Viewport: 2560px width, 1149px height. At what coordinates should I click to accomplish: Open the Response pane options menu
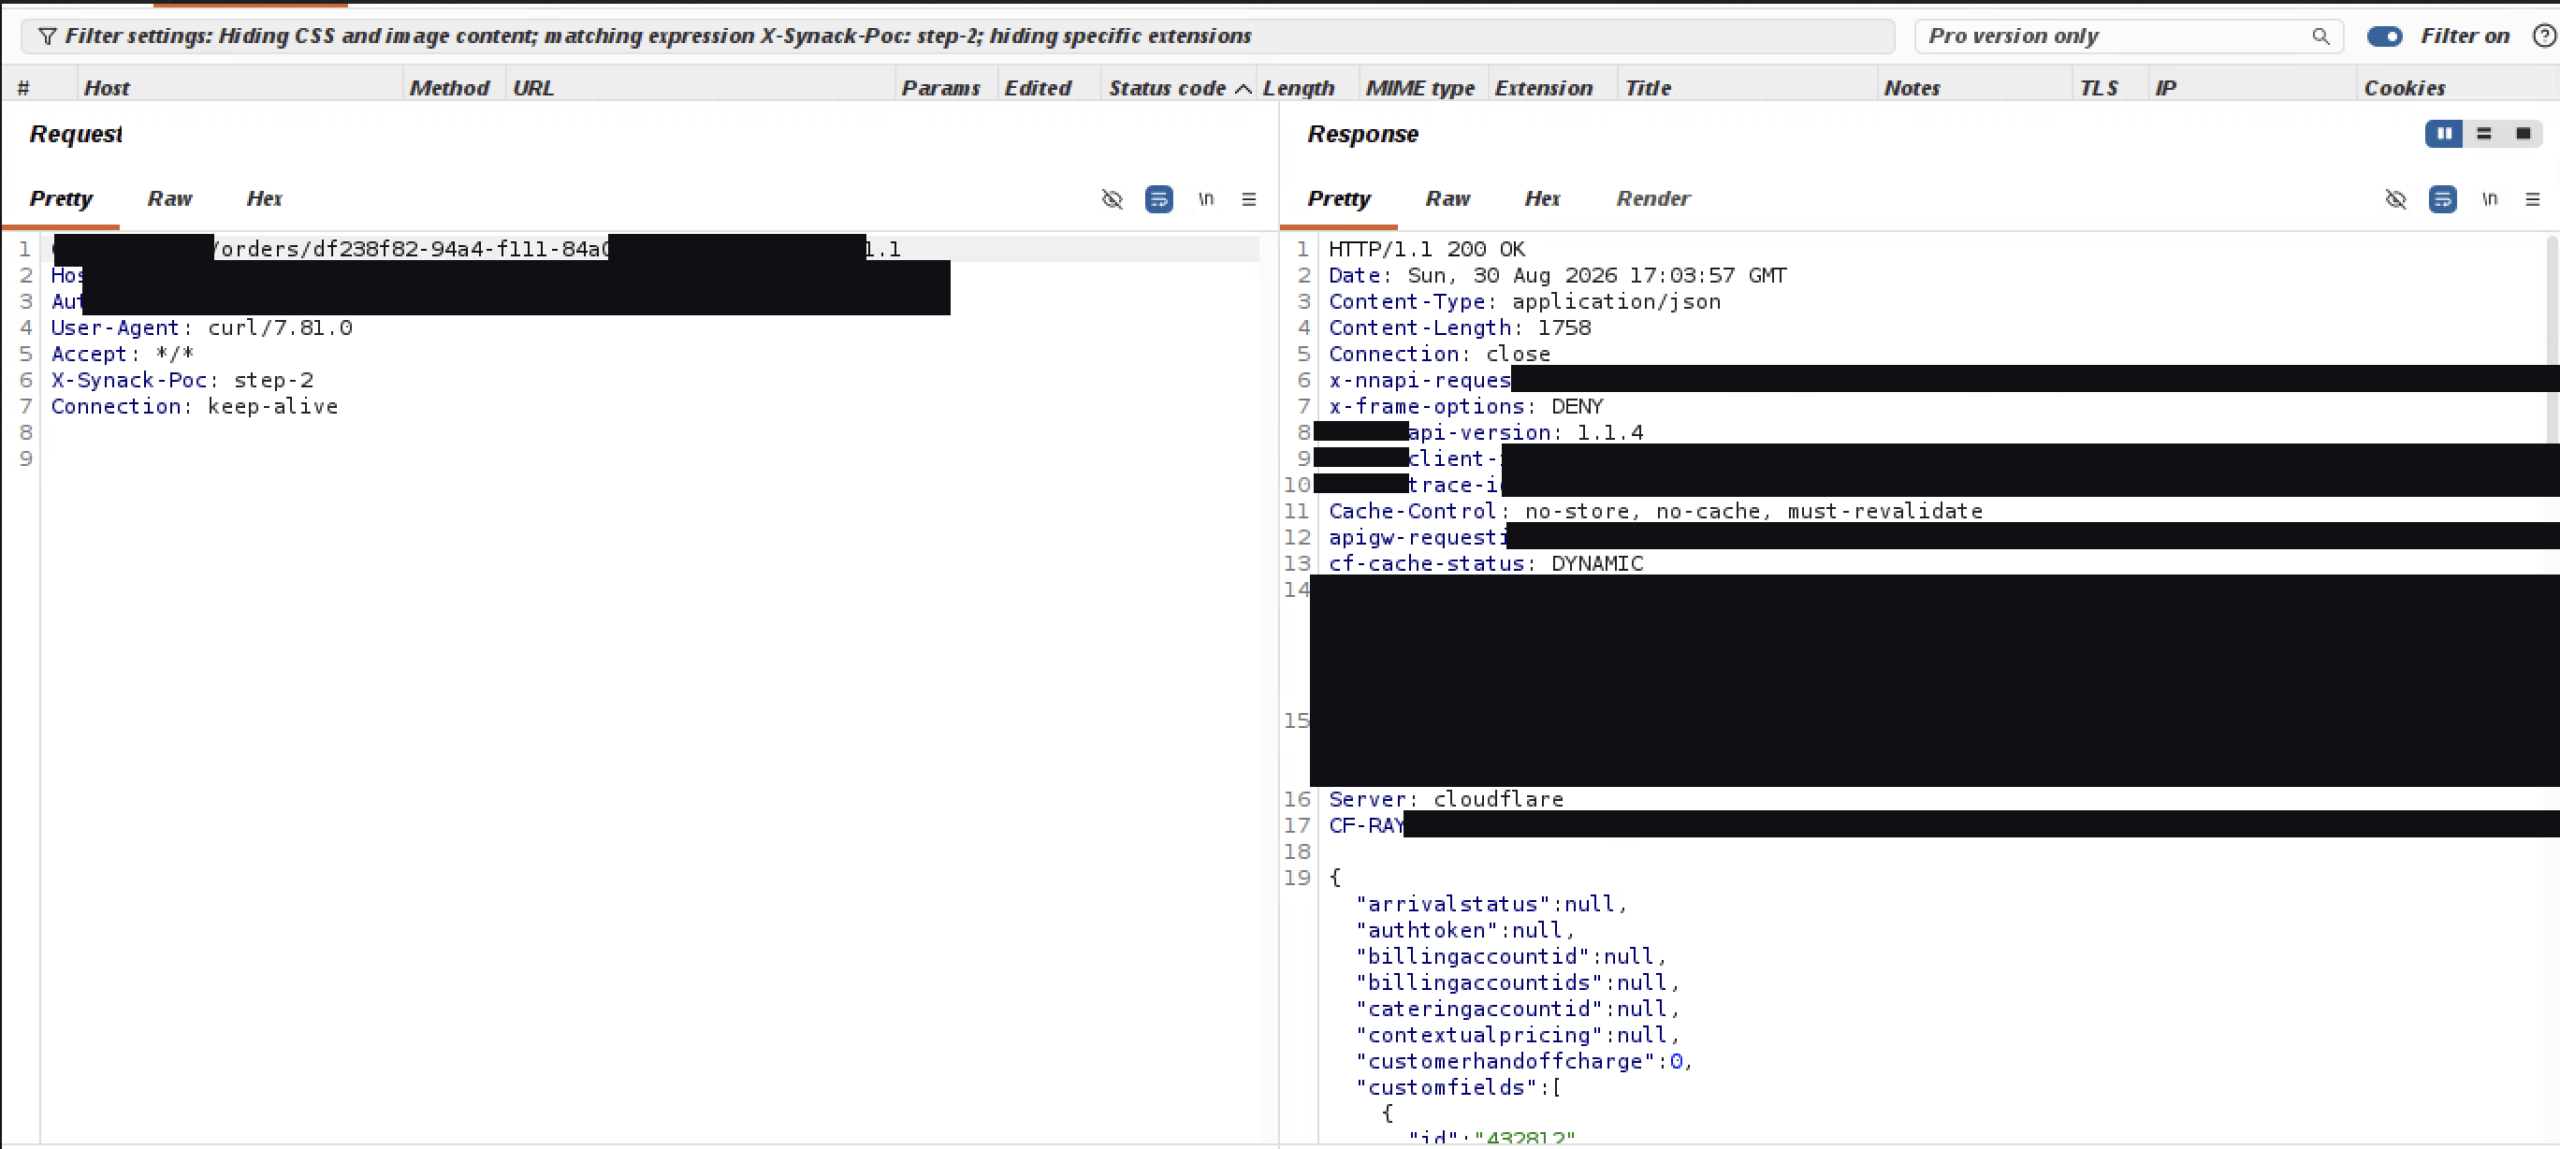click(2533, 199)
